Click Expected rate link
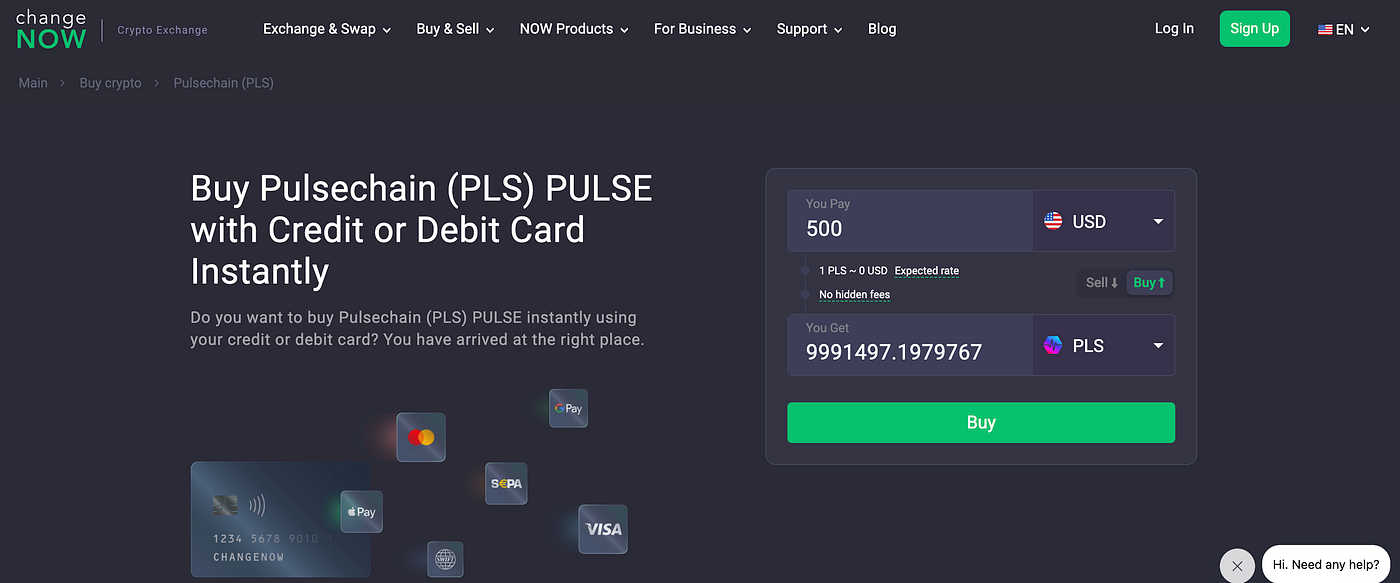Screen dimensions: 1400x583 click(926, 271)
